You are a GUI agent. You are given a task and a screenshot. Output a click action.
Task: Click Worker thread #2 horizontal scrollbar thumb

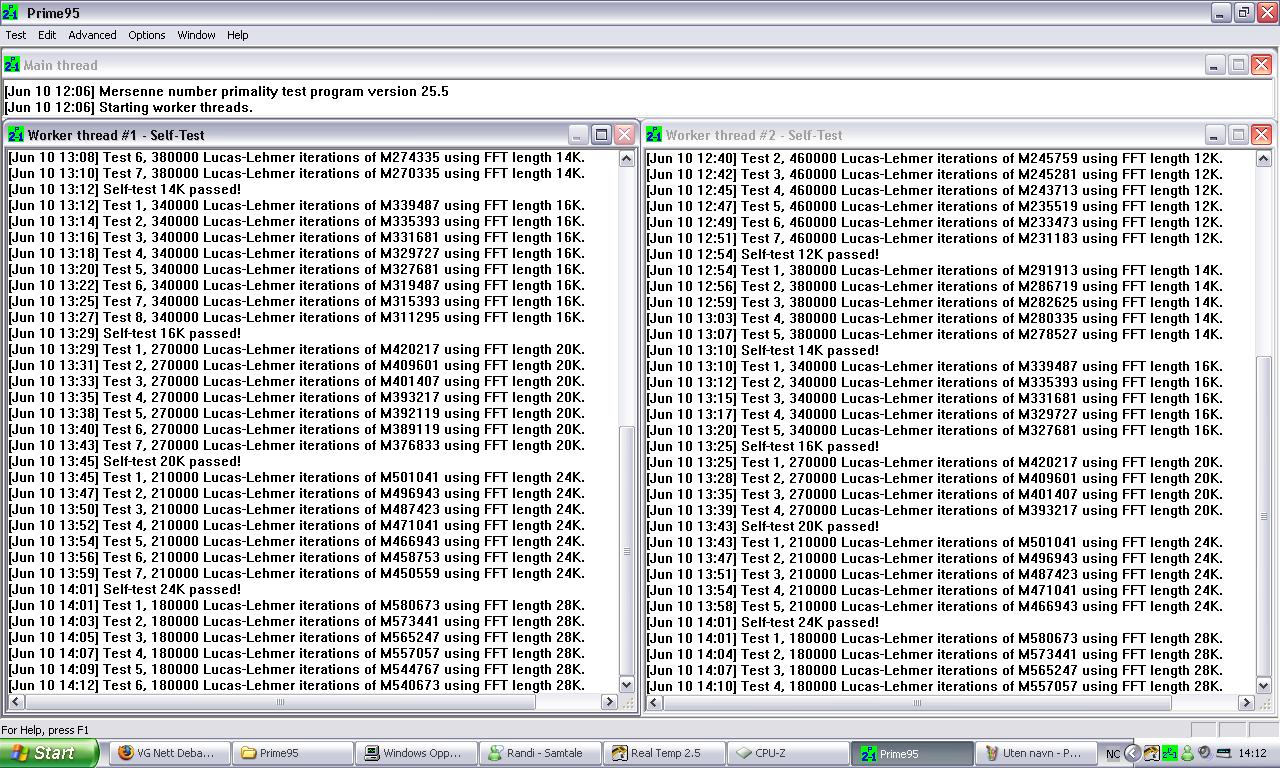coord(918,702)
